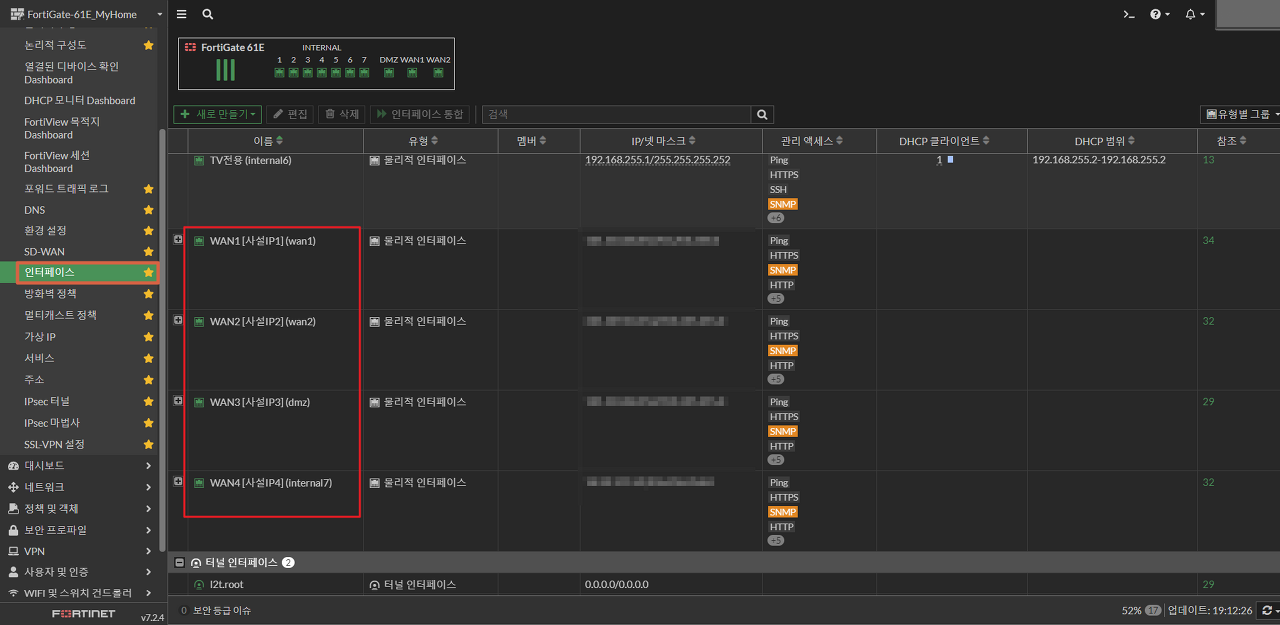Select internal port 5 on faceplate

(x=336, y=73)
